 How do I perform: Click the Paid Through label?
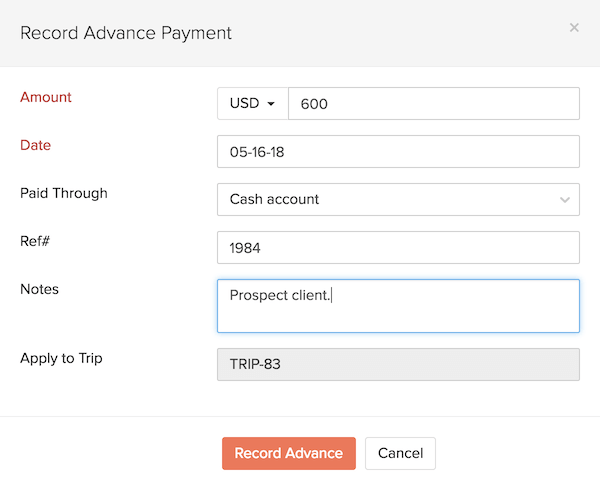64,193
